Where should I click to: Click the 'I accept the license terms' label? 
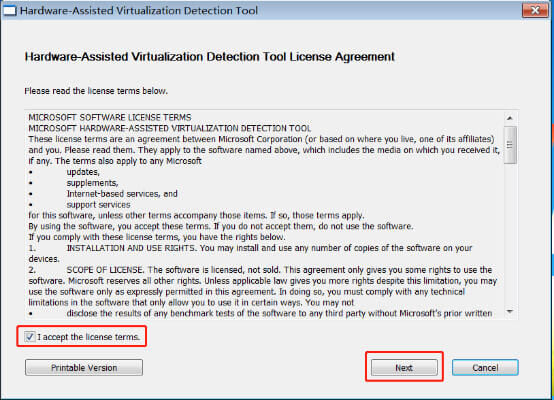coord(89,337)
